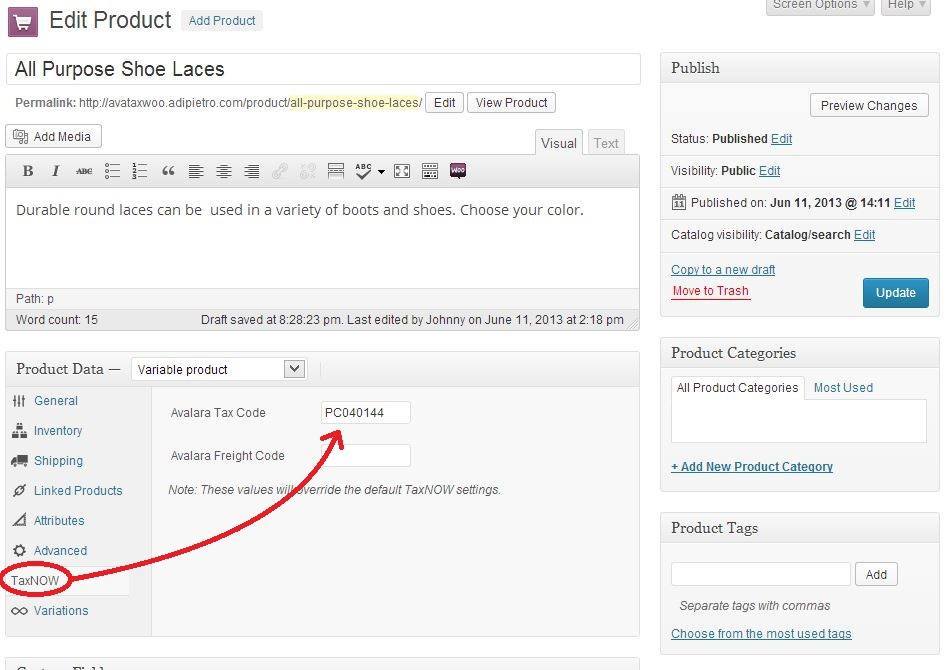Insert the More tag into the post
The width and height of the screenshot is (948, 670).
pos(335,171)
